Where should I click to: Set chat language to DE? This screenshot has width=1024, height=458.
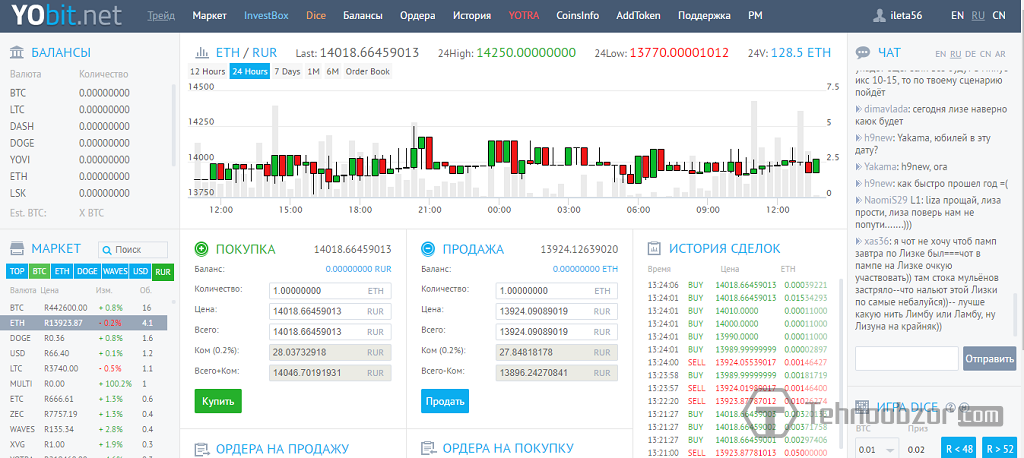pos(970,54)
